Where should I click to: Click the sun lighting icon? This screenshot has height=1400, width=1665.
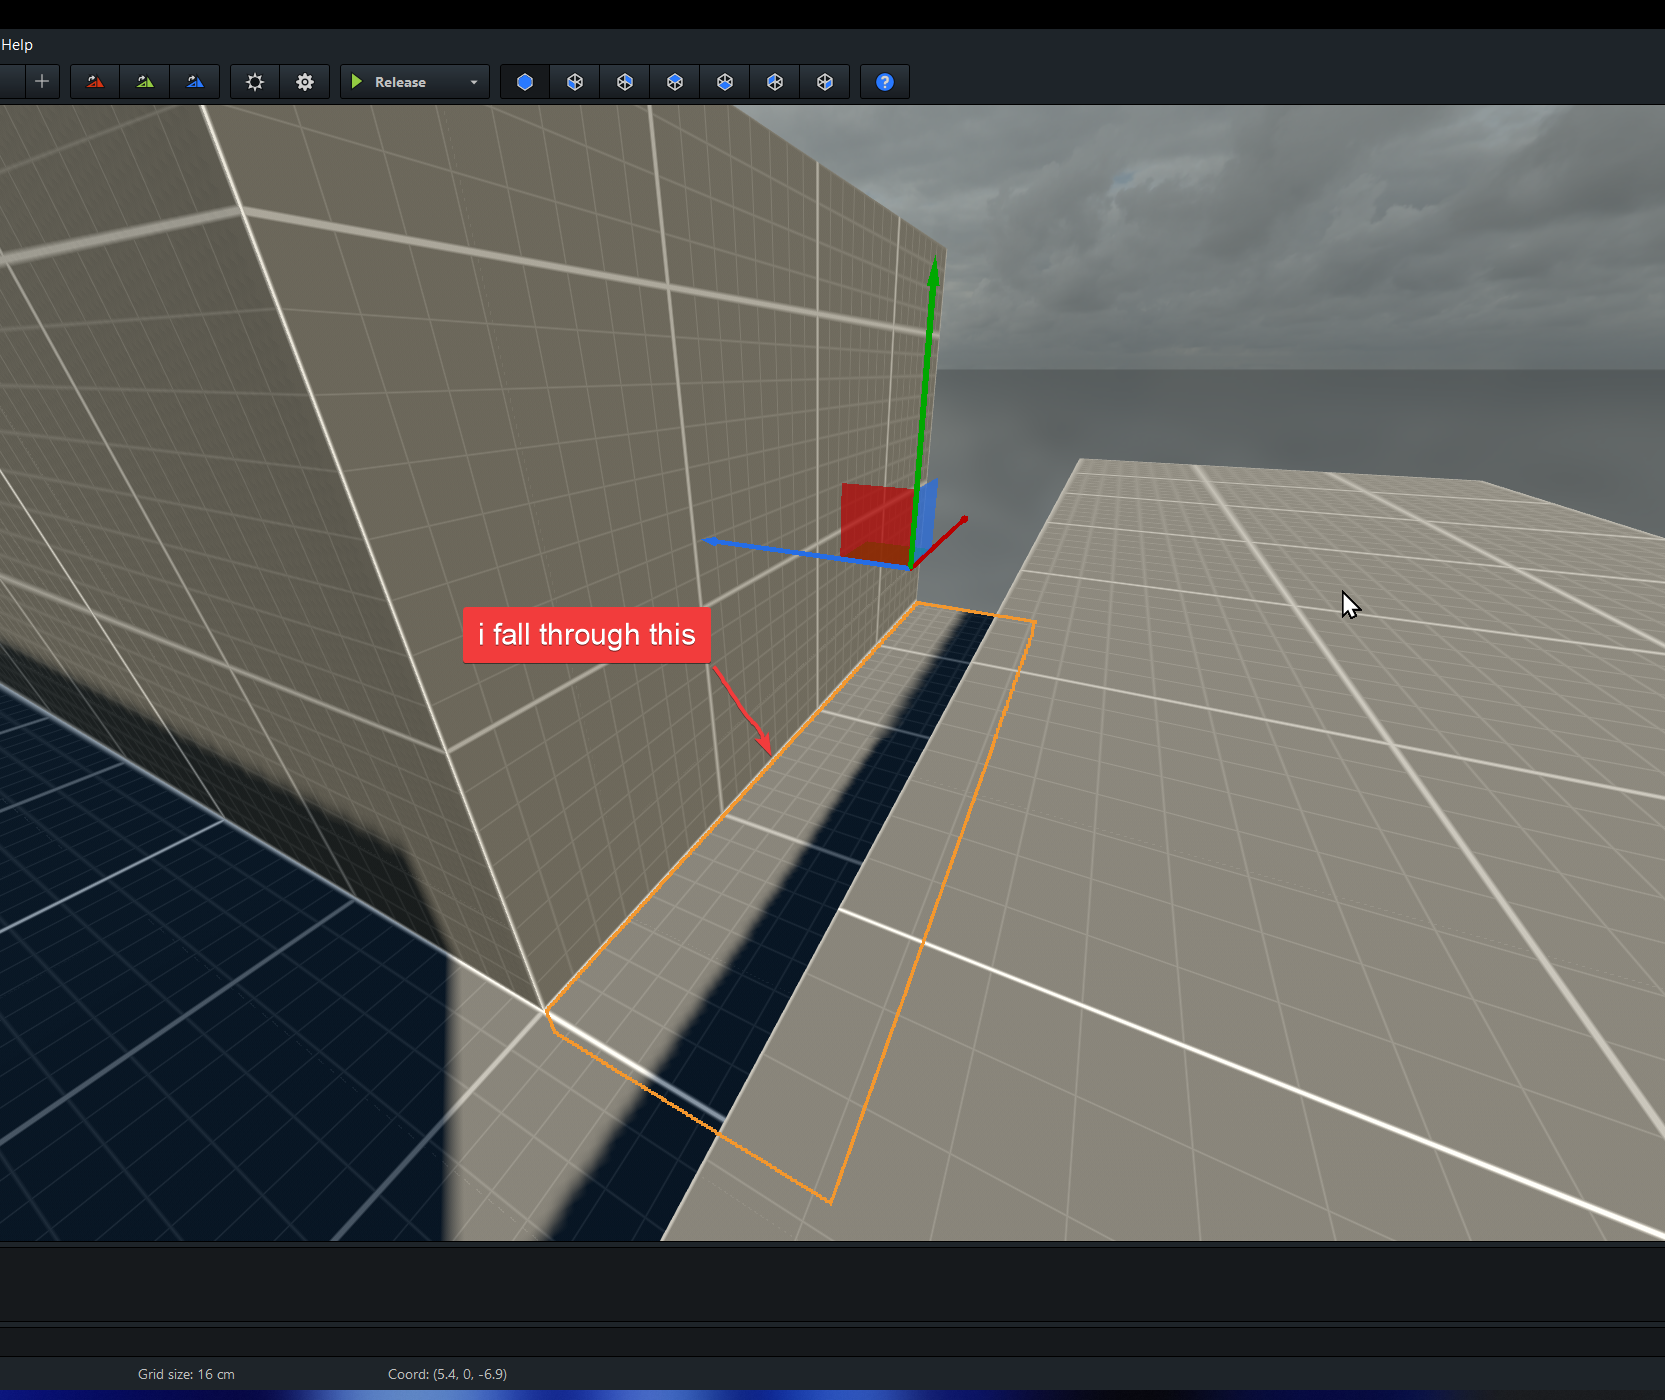[x=255, y=82]
